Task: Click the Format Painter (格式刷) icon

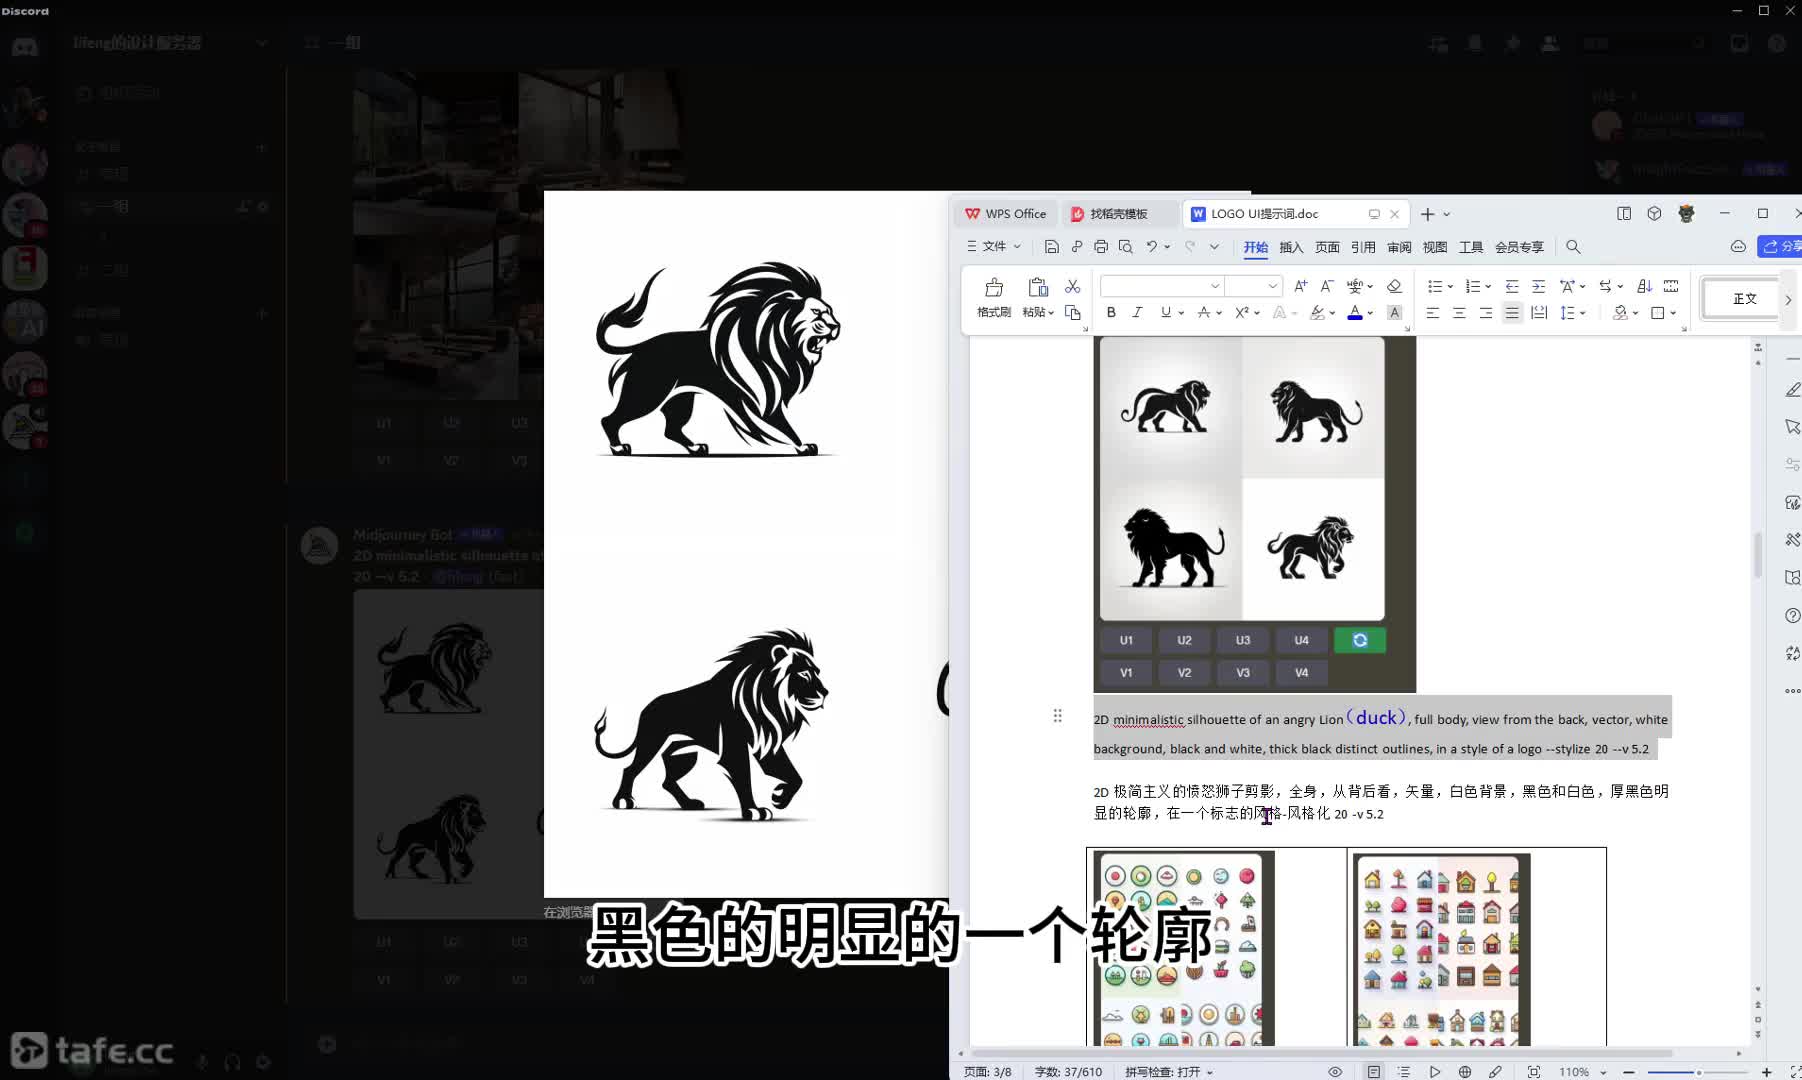Action: (x=993, y=288)
